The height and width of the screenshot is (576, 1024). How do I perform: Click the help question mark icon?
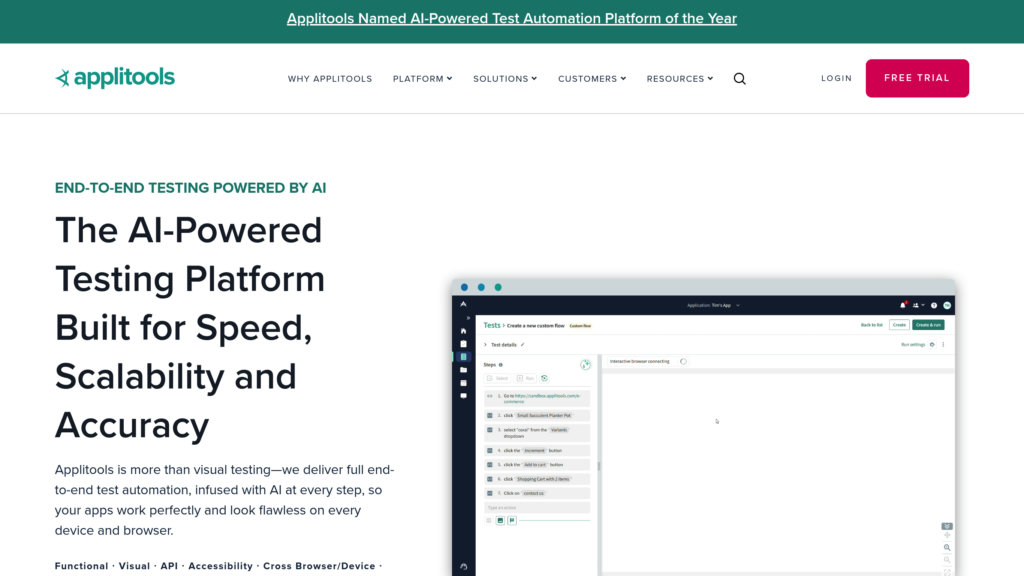pyautogui.click(x=933, y=305)
